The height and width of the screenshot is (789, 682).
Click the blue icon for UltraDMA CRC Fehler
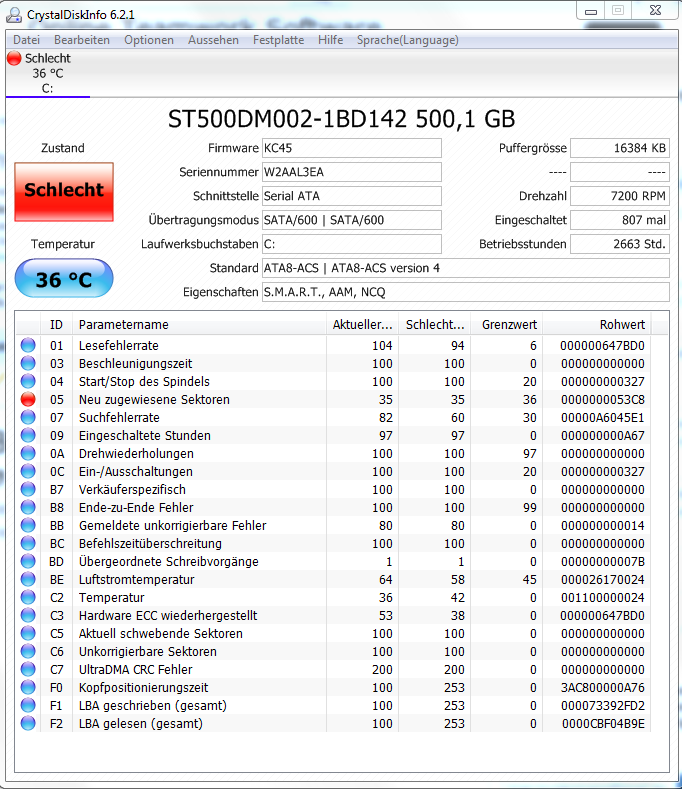tap(28, 669)
